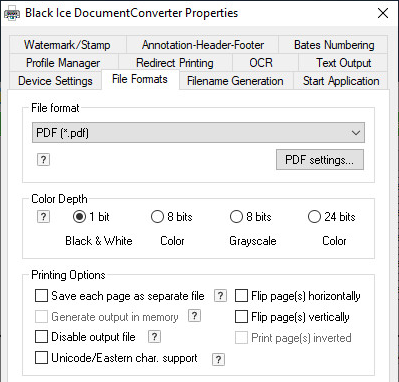Screen dimensions: 399x382
Task: Click the Grayscale label text
Action: [x=253, y=241]
